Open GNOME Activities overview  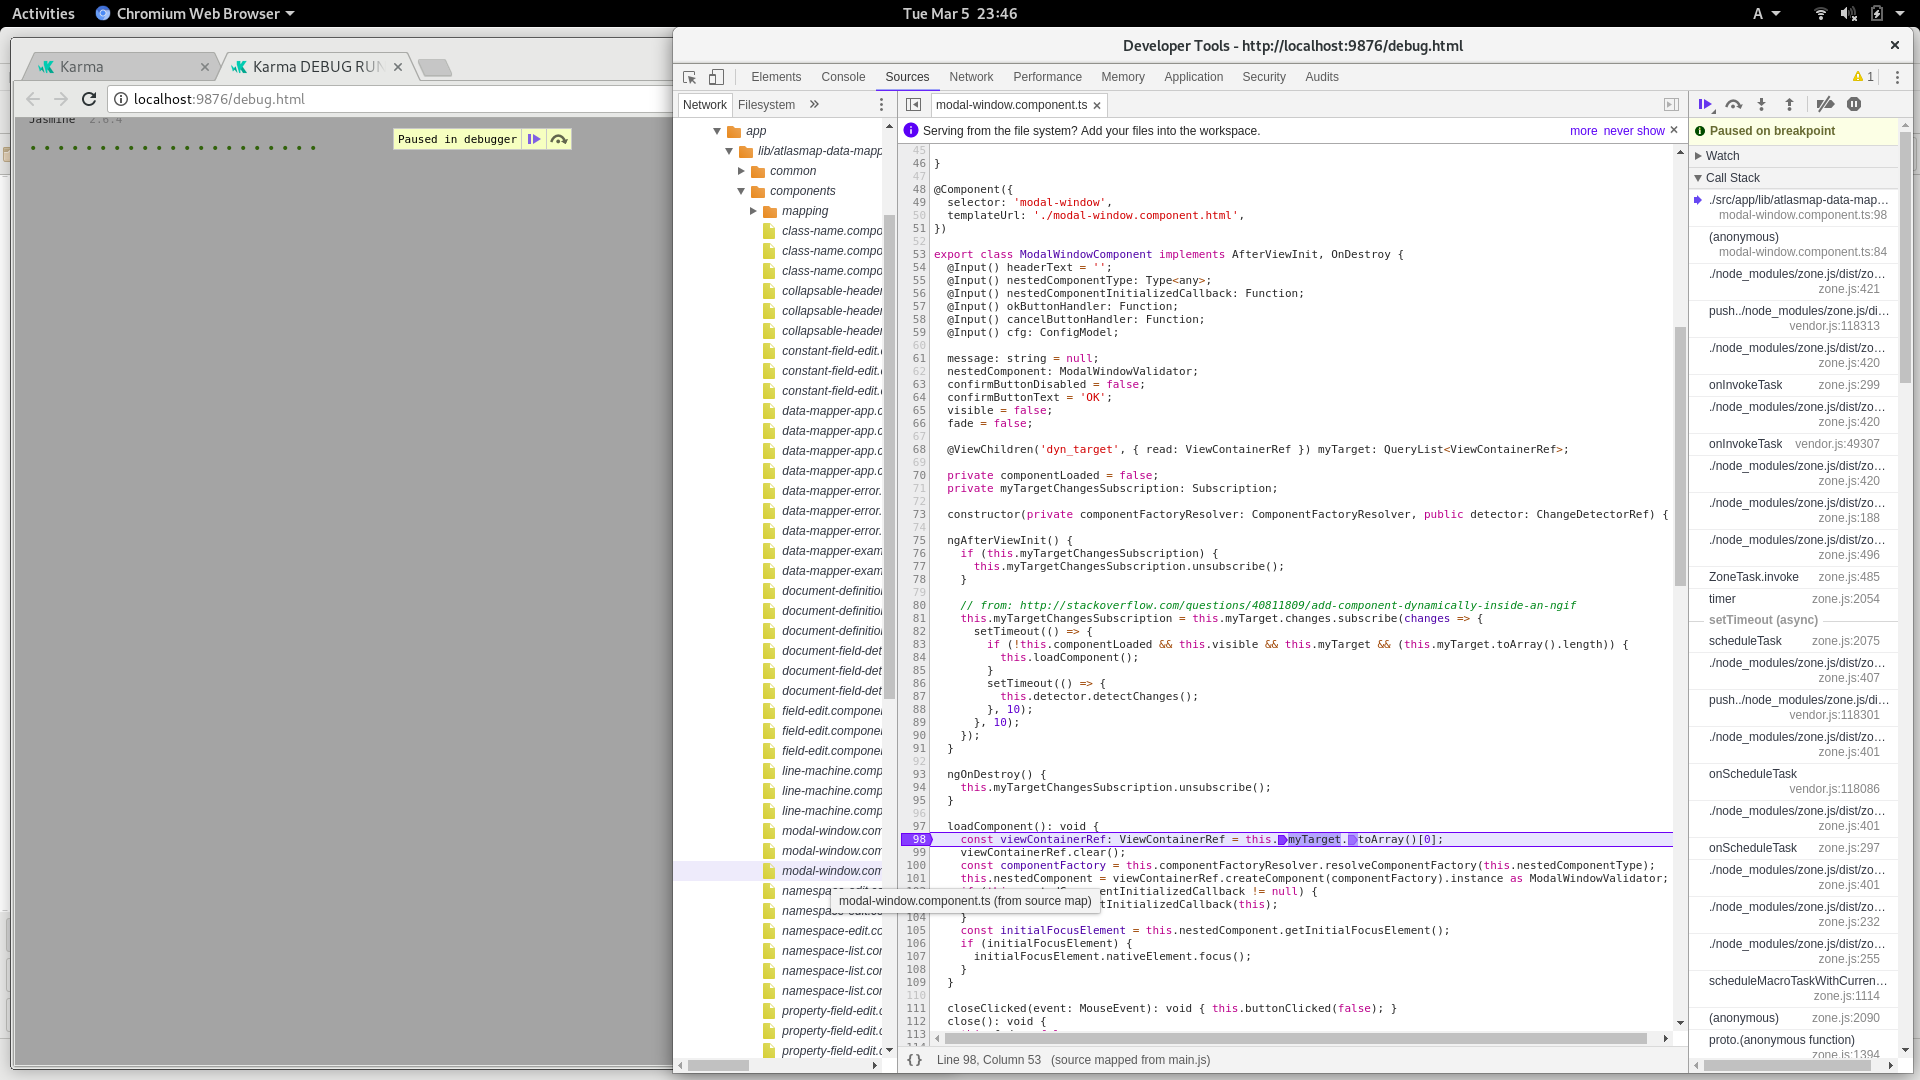(43, 13)
